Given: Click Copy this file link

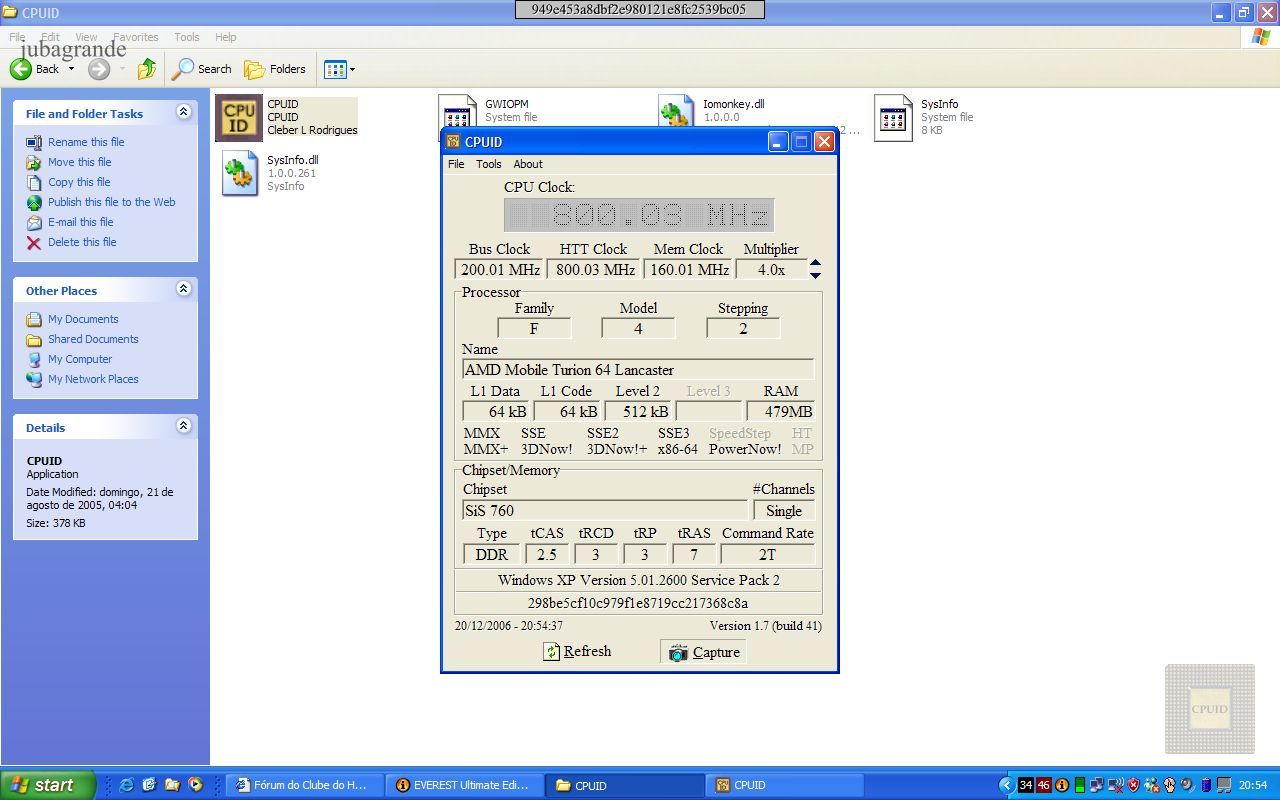Looking at the screenshot, I should pyautogui.click(x=79, y=182).
